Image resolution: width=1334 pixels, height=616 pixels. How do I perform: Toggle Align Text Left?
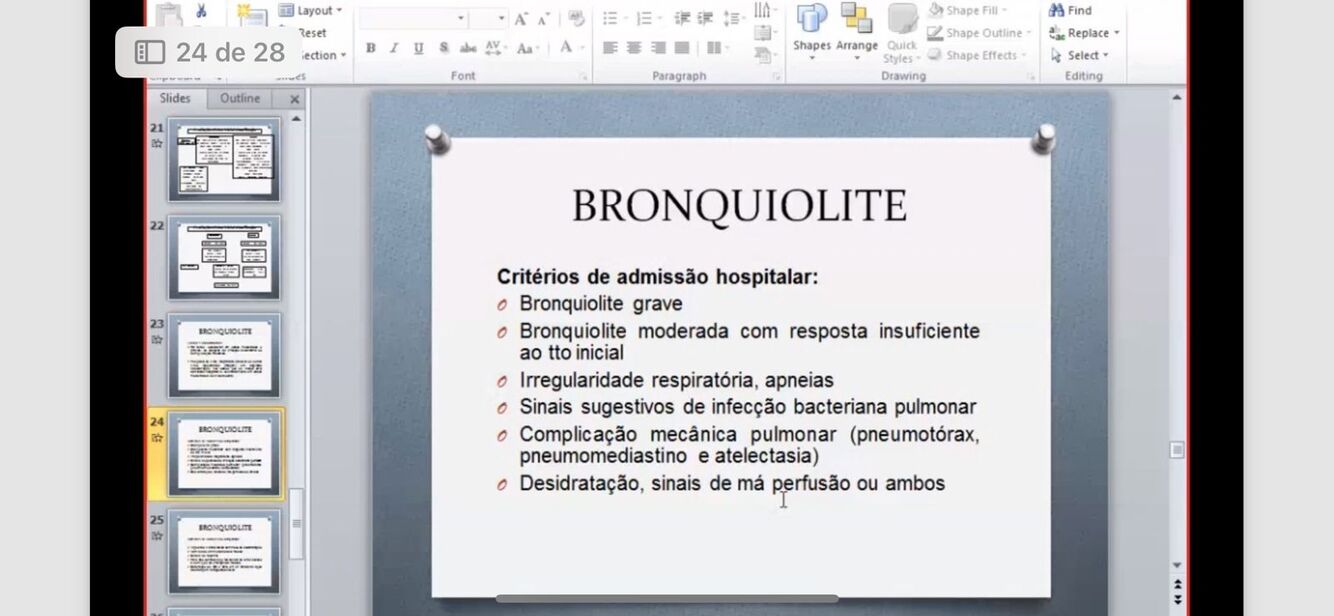tap(610, 47)
